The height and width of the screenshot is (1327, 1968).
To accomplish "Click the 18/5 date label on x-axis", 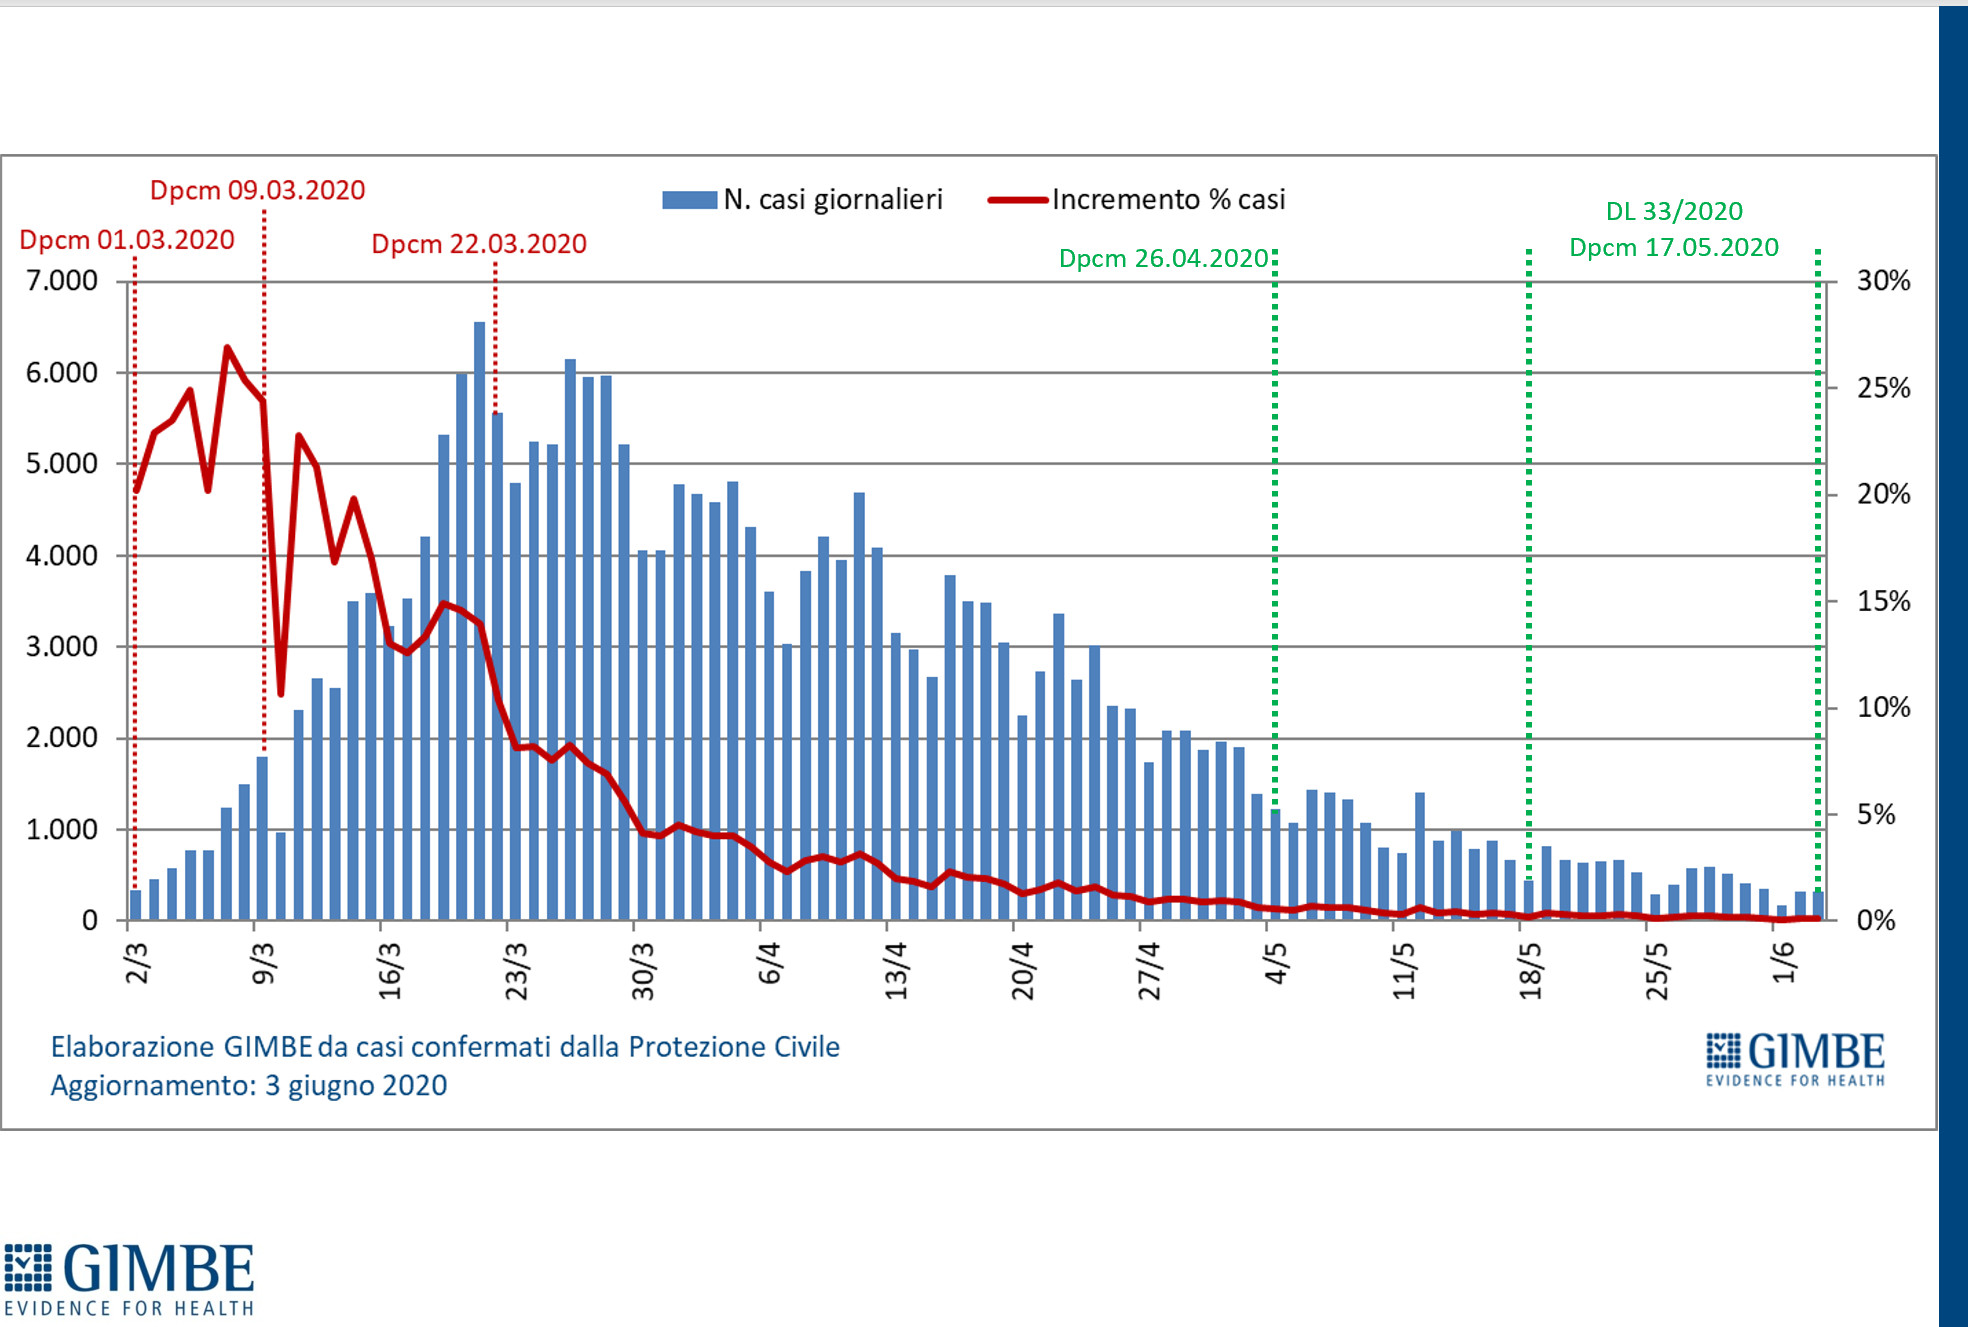I will (x=1531, y=970).
